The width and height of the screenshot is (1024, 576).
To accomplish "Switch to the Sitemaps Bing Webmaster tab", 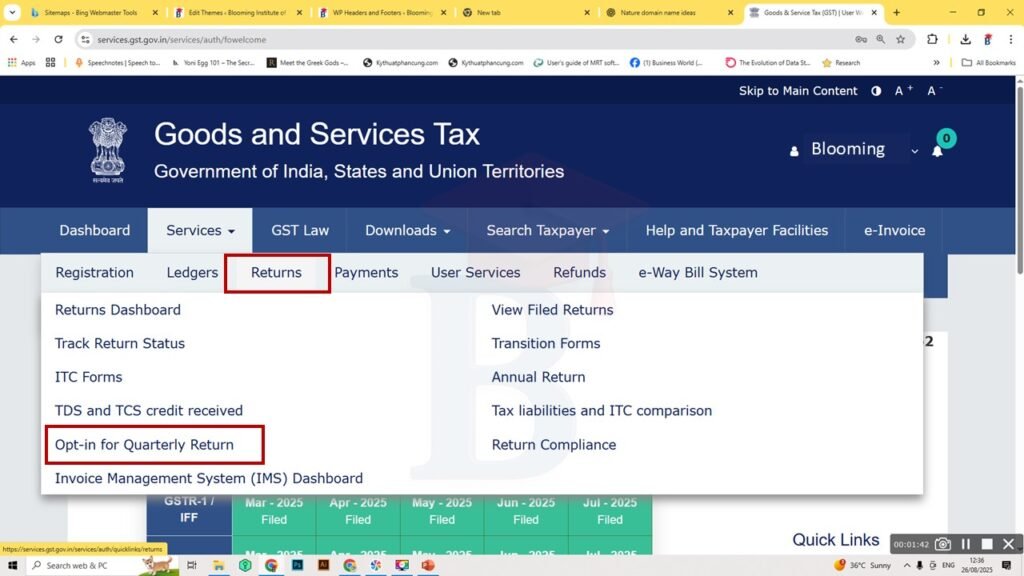I will [x=91, y=12].
